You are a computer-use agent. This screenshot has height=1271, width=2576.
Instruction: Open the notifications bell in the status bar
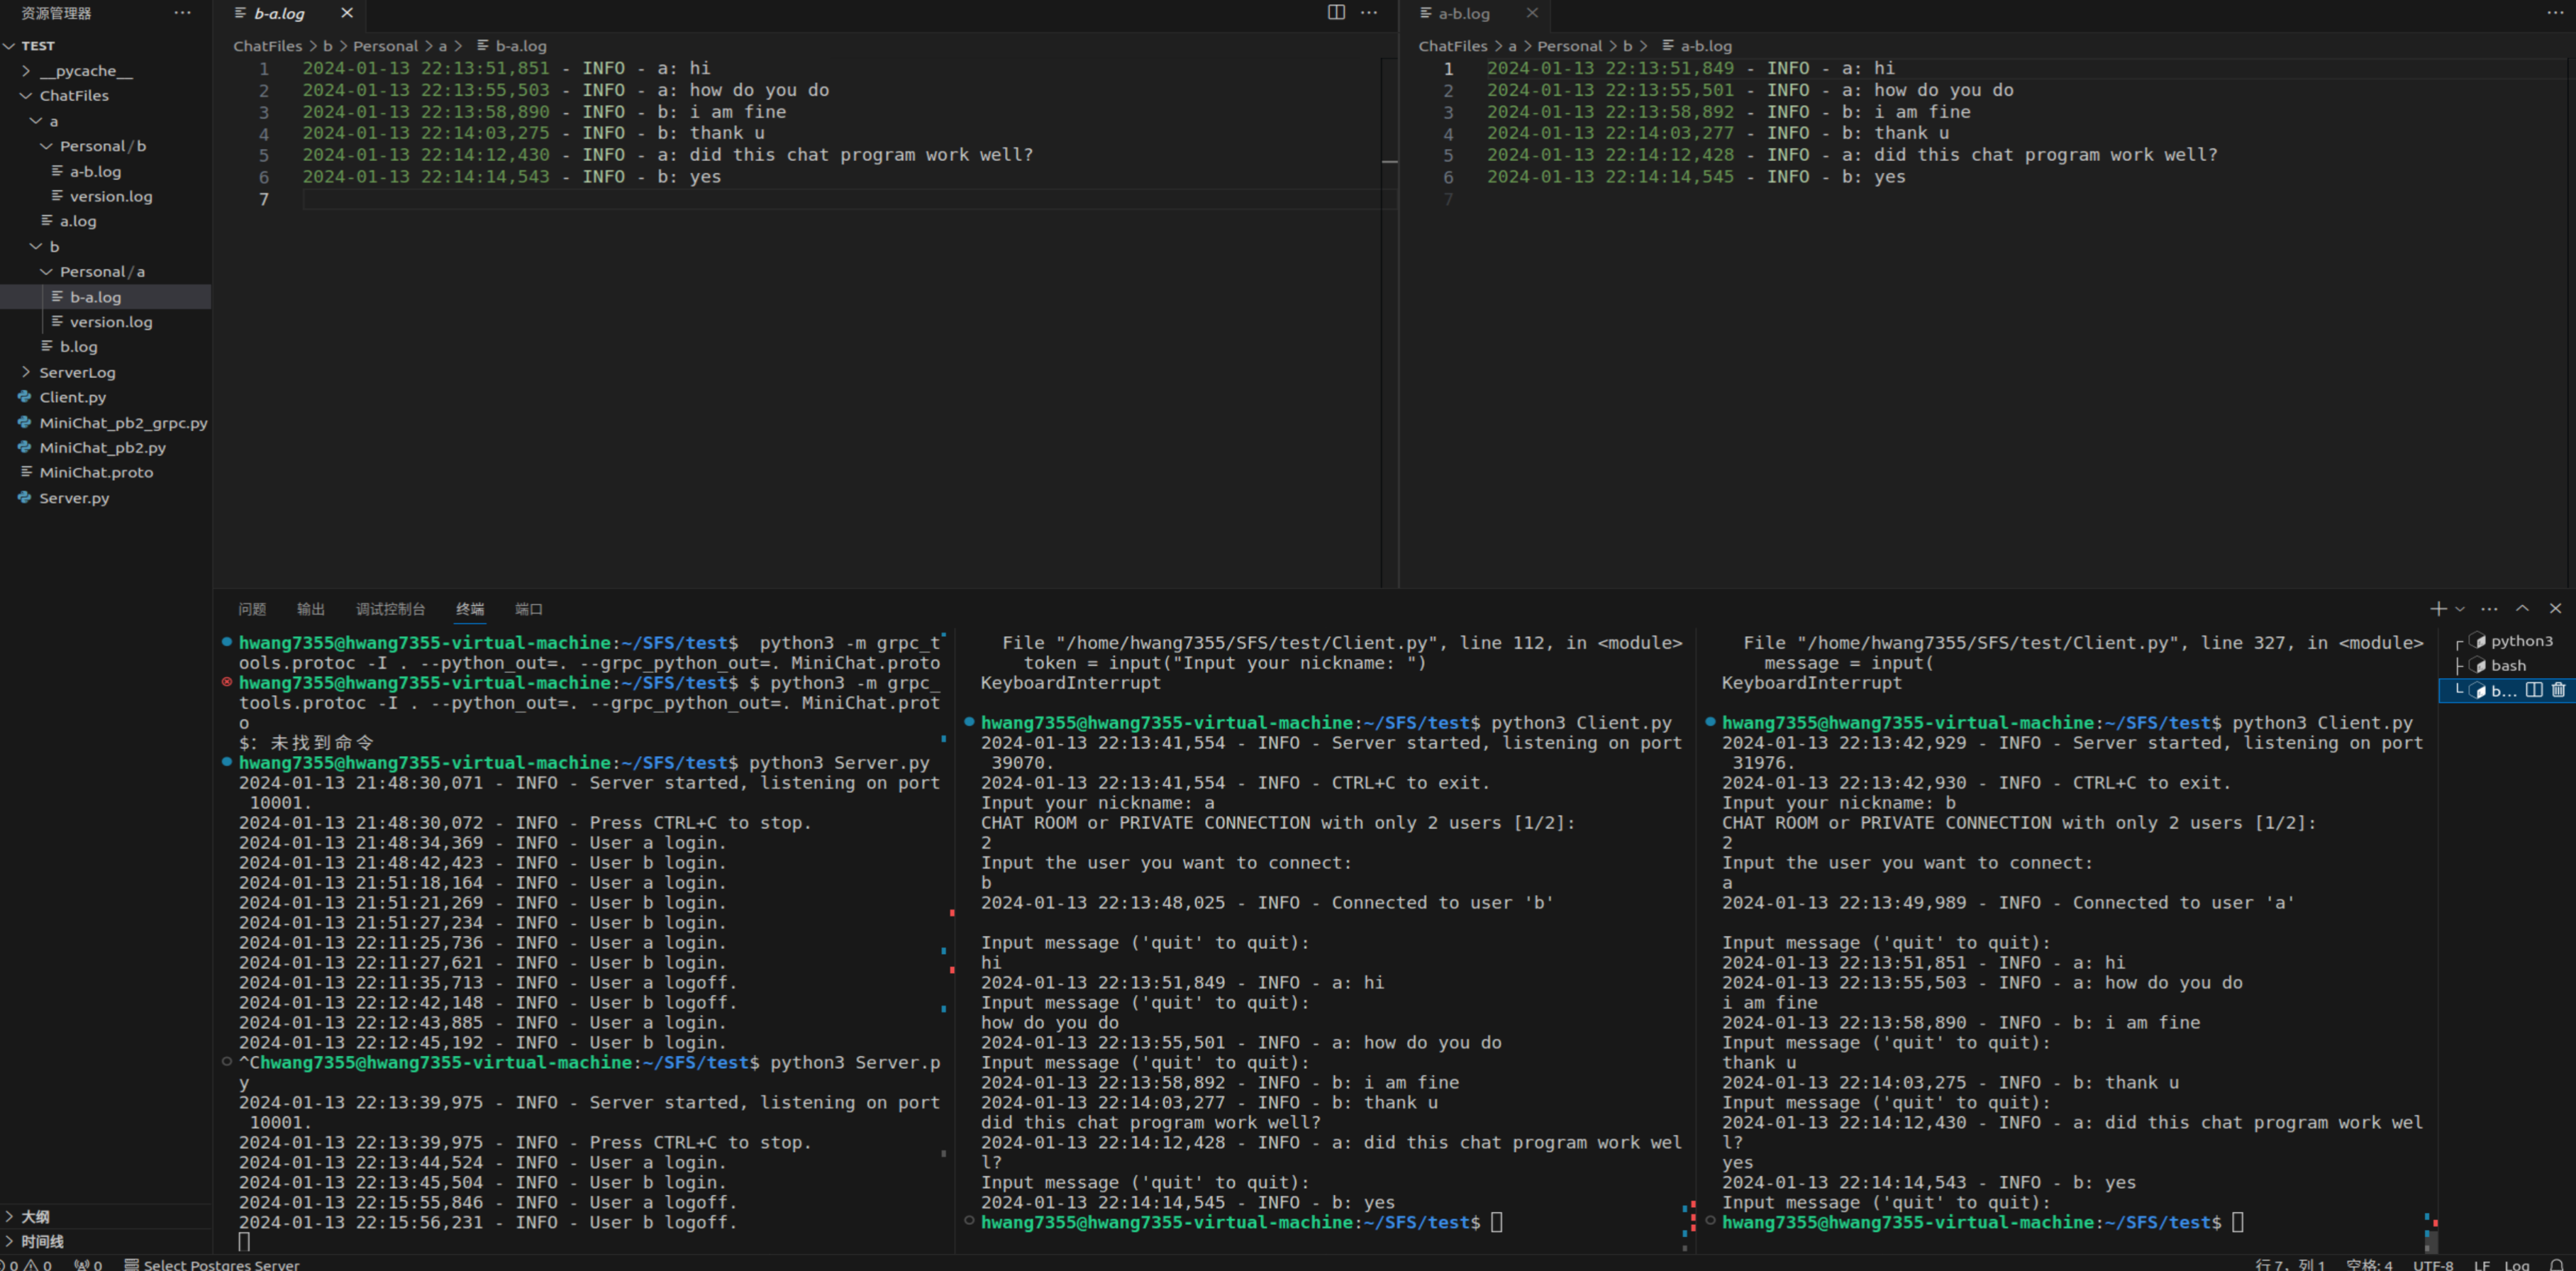click(x=2556, y=1264)
